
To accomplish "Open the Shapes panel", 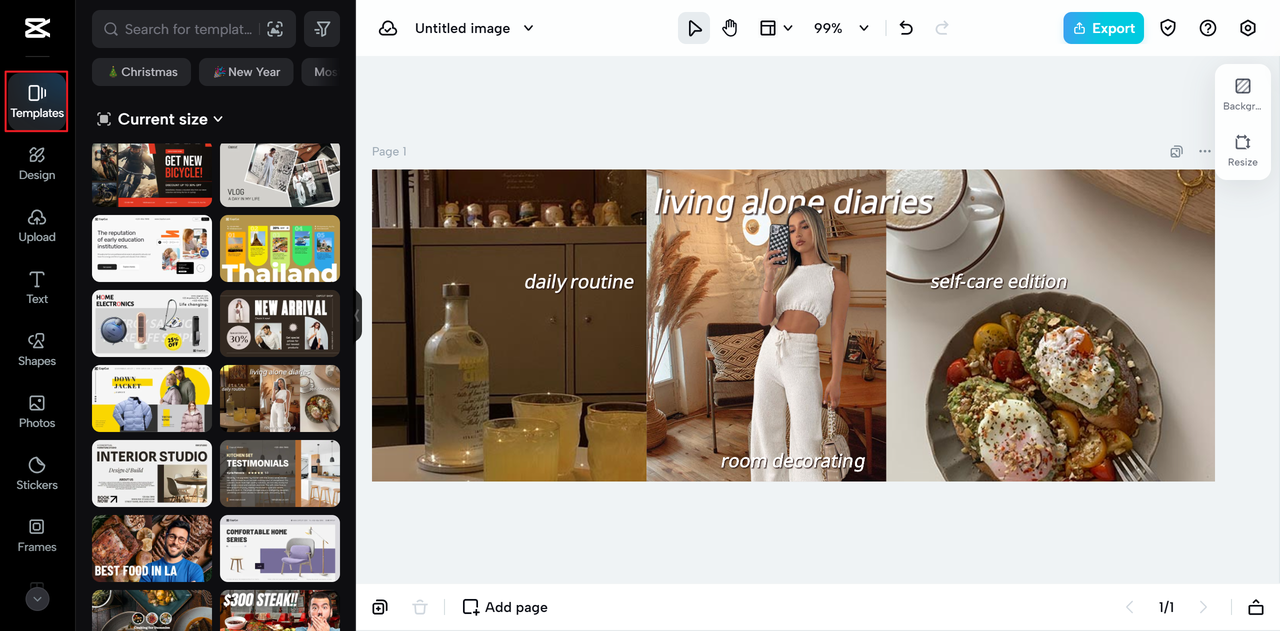I will click(x=37, y=349).
